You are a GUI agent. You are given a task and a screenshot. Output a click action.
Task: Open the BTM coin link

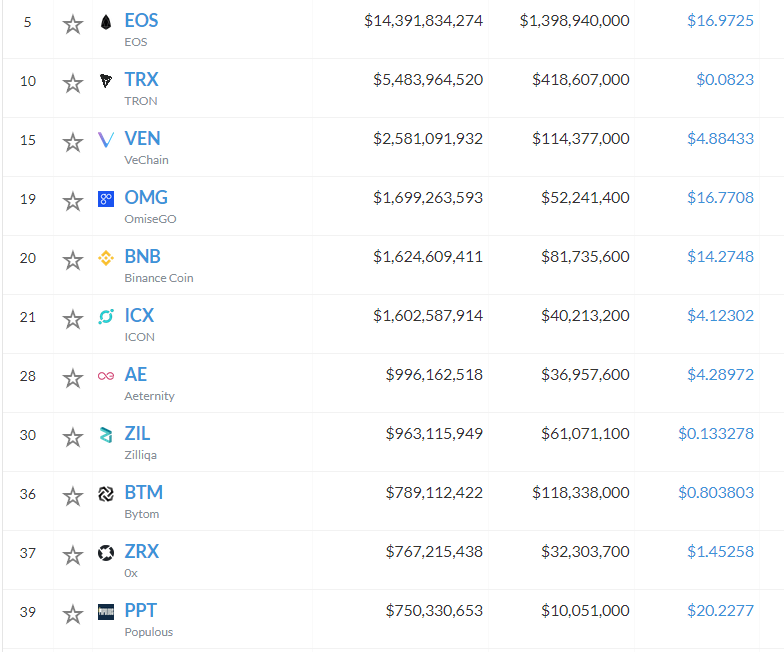(x=144, y=492)
